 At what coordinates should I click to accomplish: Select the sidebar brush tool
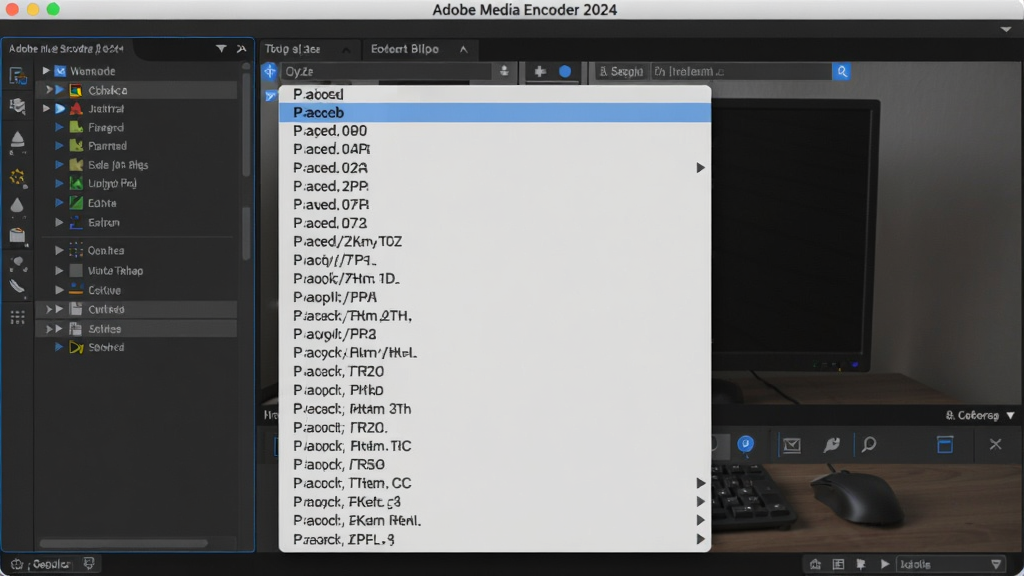(18, 287)
